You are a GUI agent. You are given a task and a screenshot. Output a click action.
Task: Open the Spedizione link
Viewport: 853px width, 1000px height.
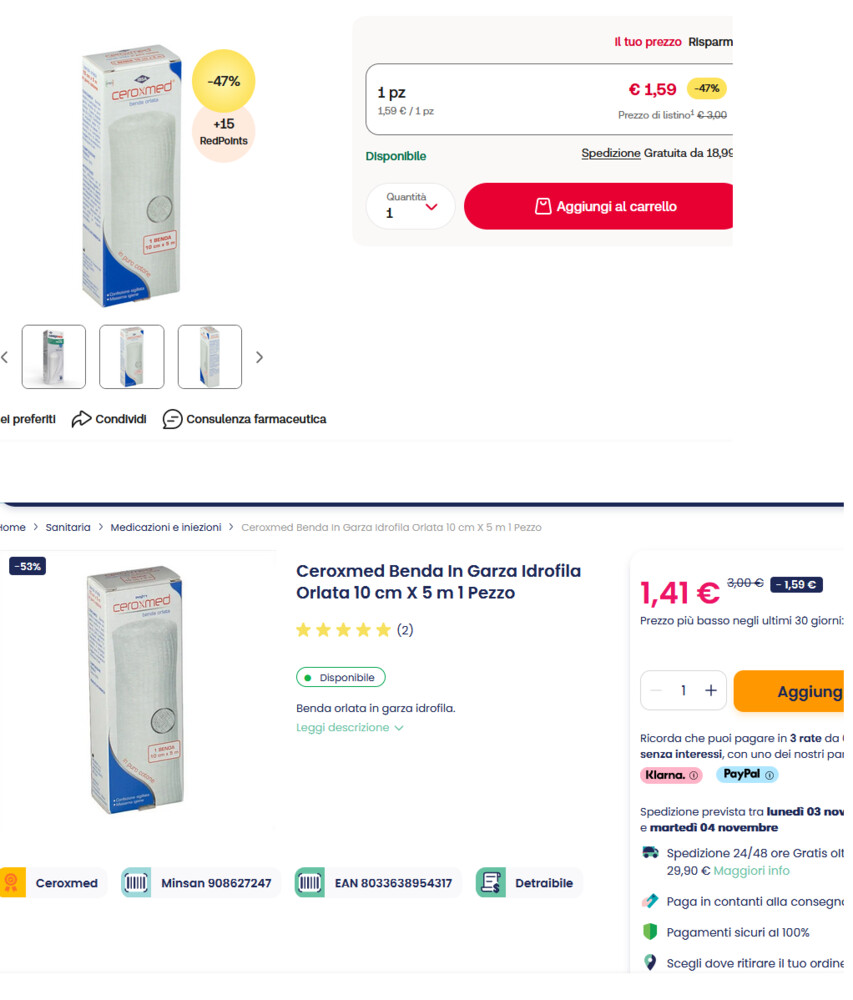tap(610, 153)
